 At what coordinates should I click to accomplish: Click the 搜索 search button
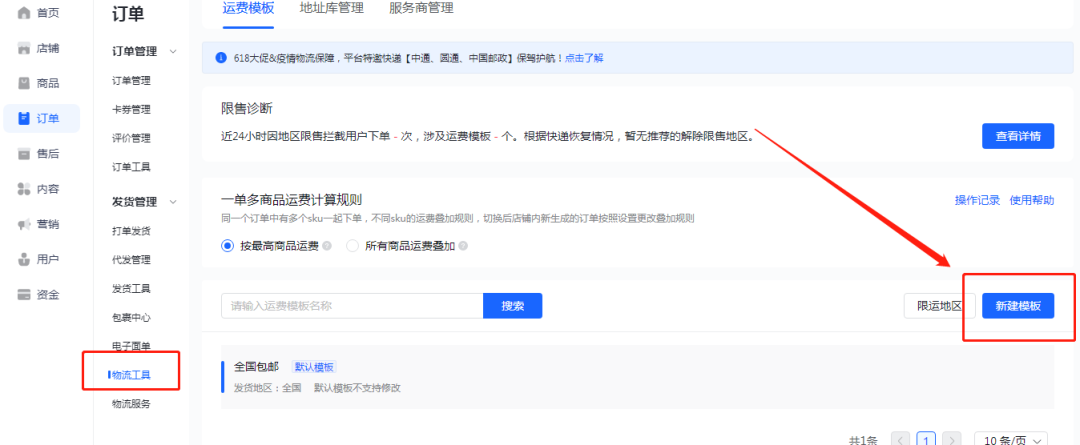pos(512,306)
